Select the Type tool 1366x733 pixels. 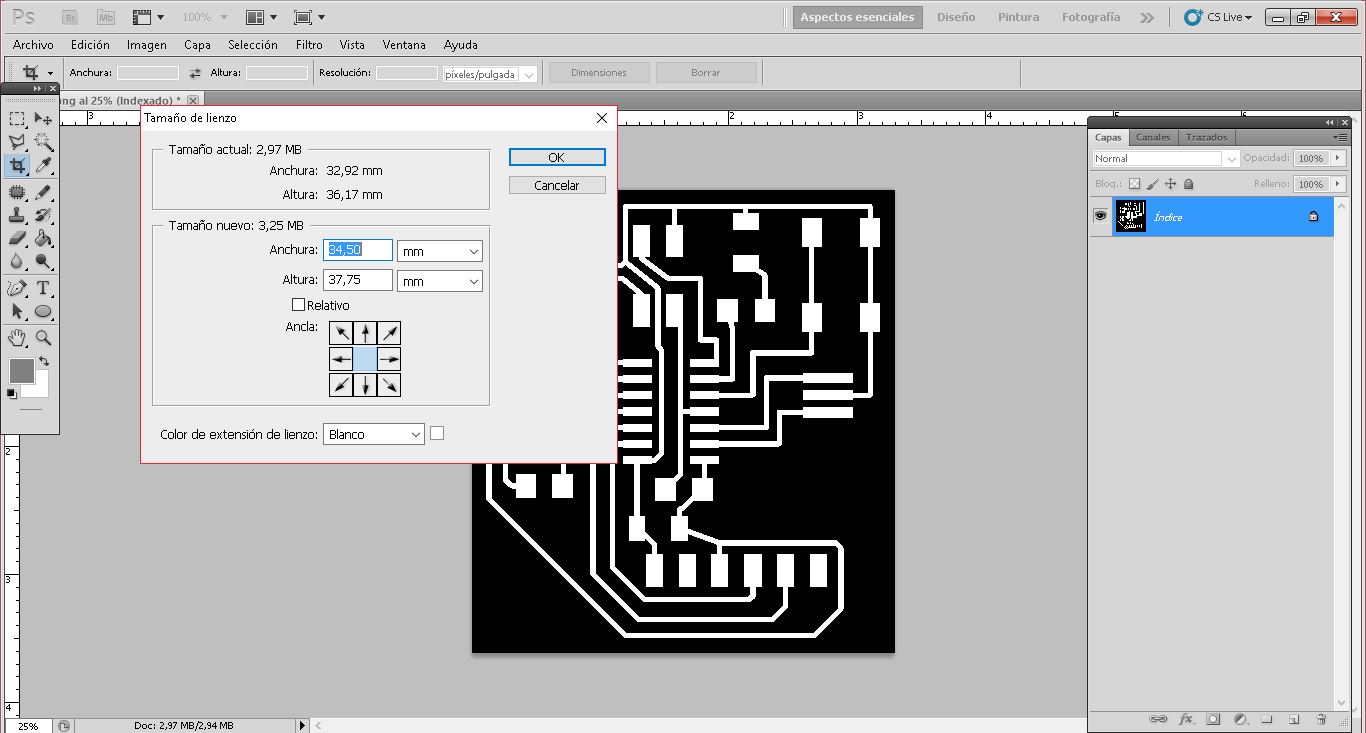click(x=43, y=288)
